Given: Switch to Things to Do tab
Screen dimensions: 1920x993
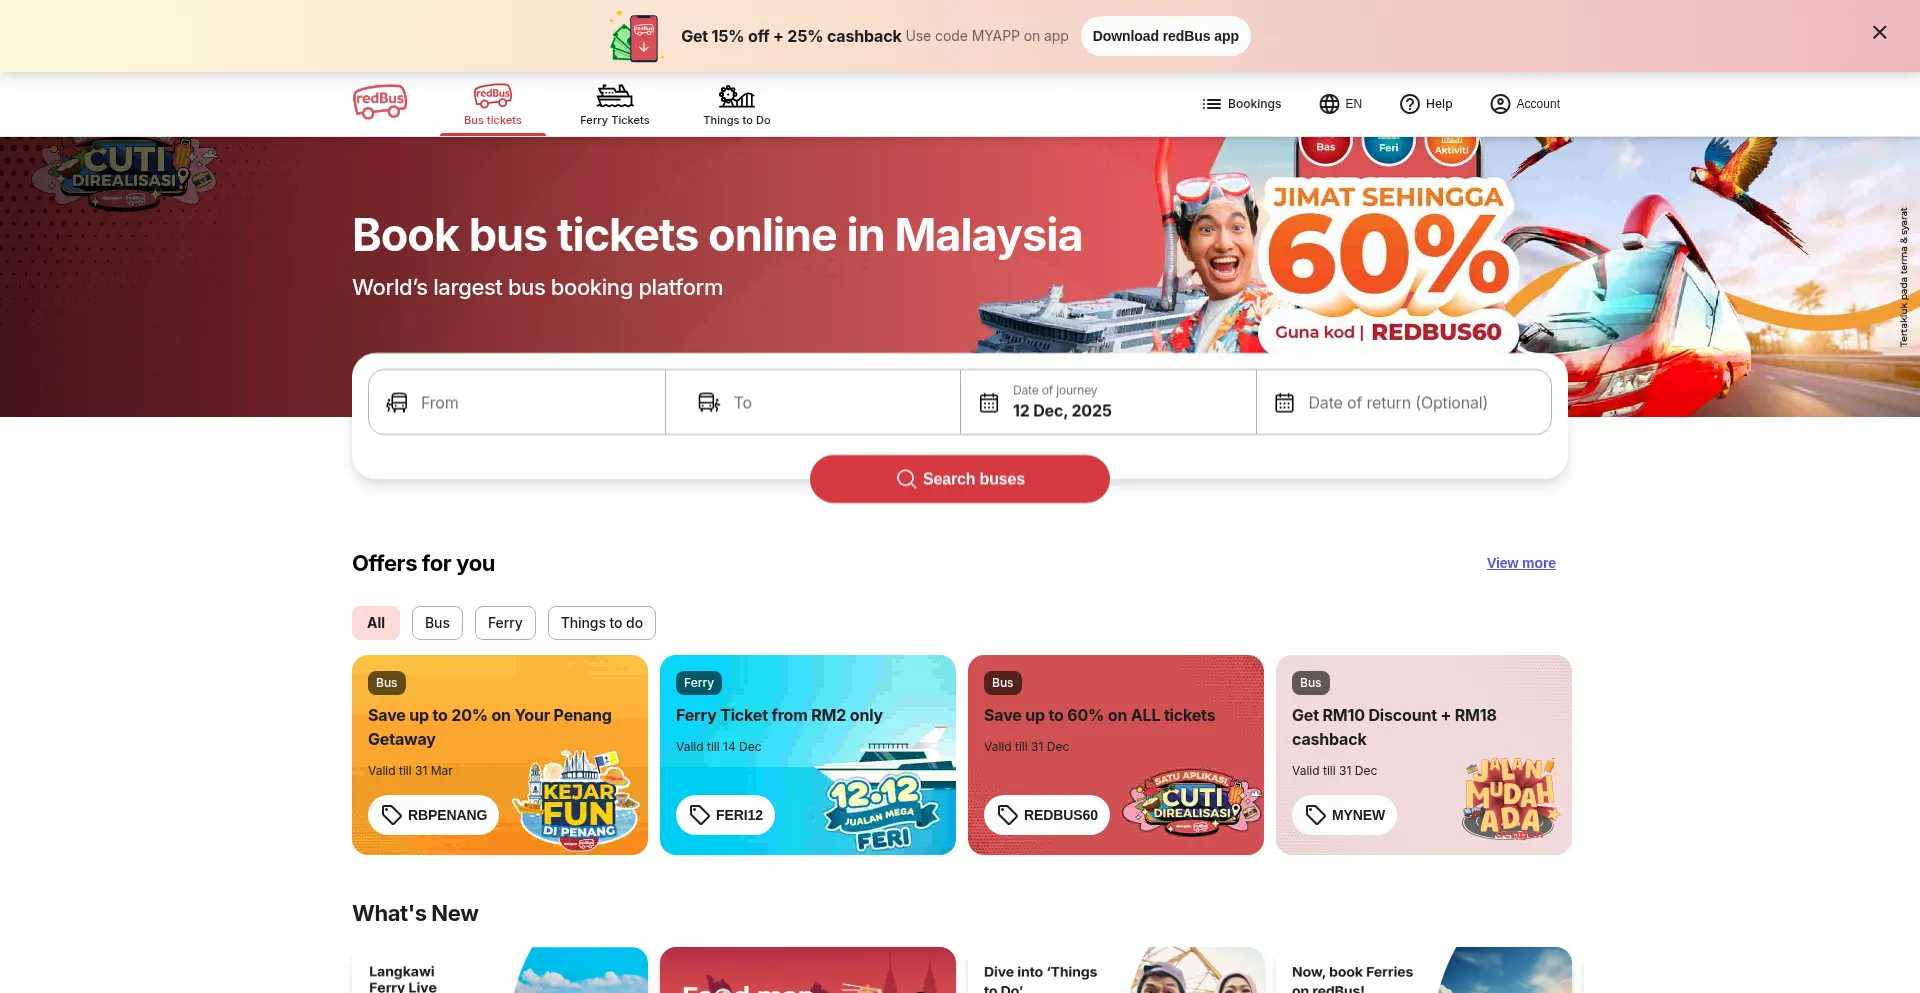Looking at the screenshot, I should tap(736, 105).
